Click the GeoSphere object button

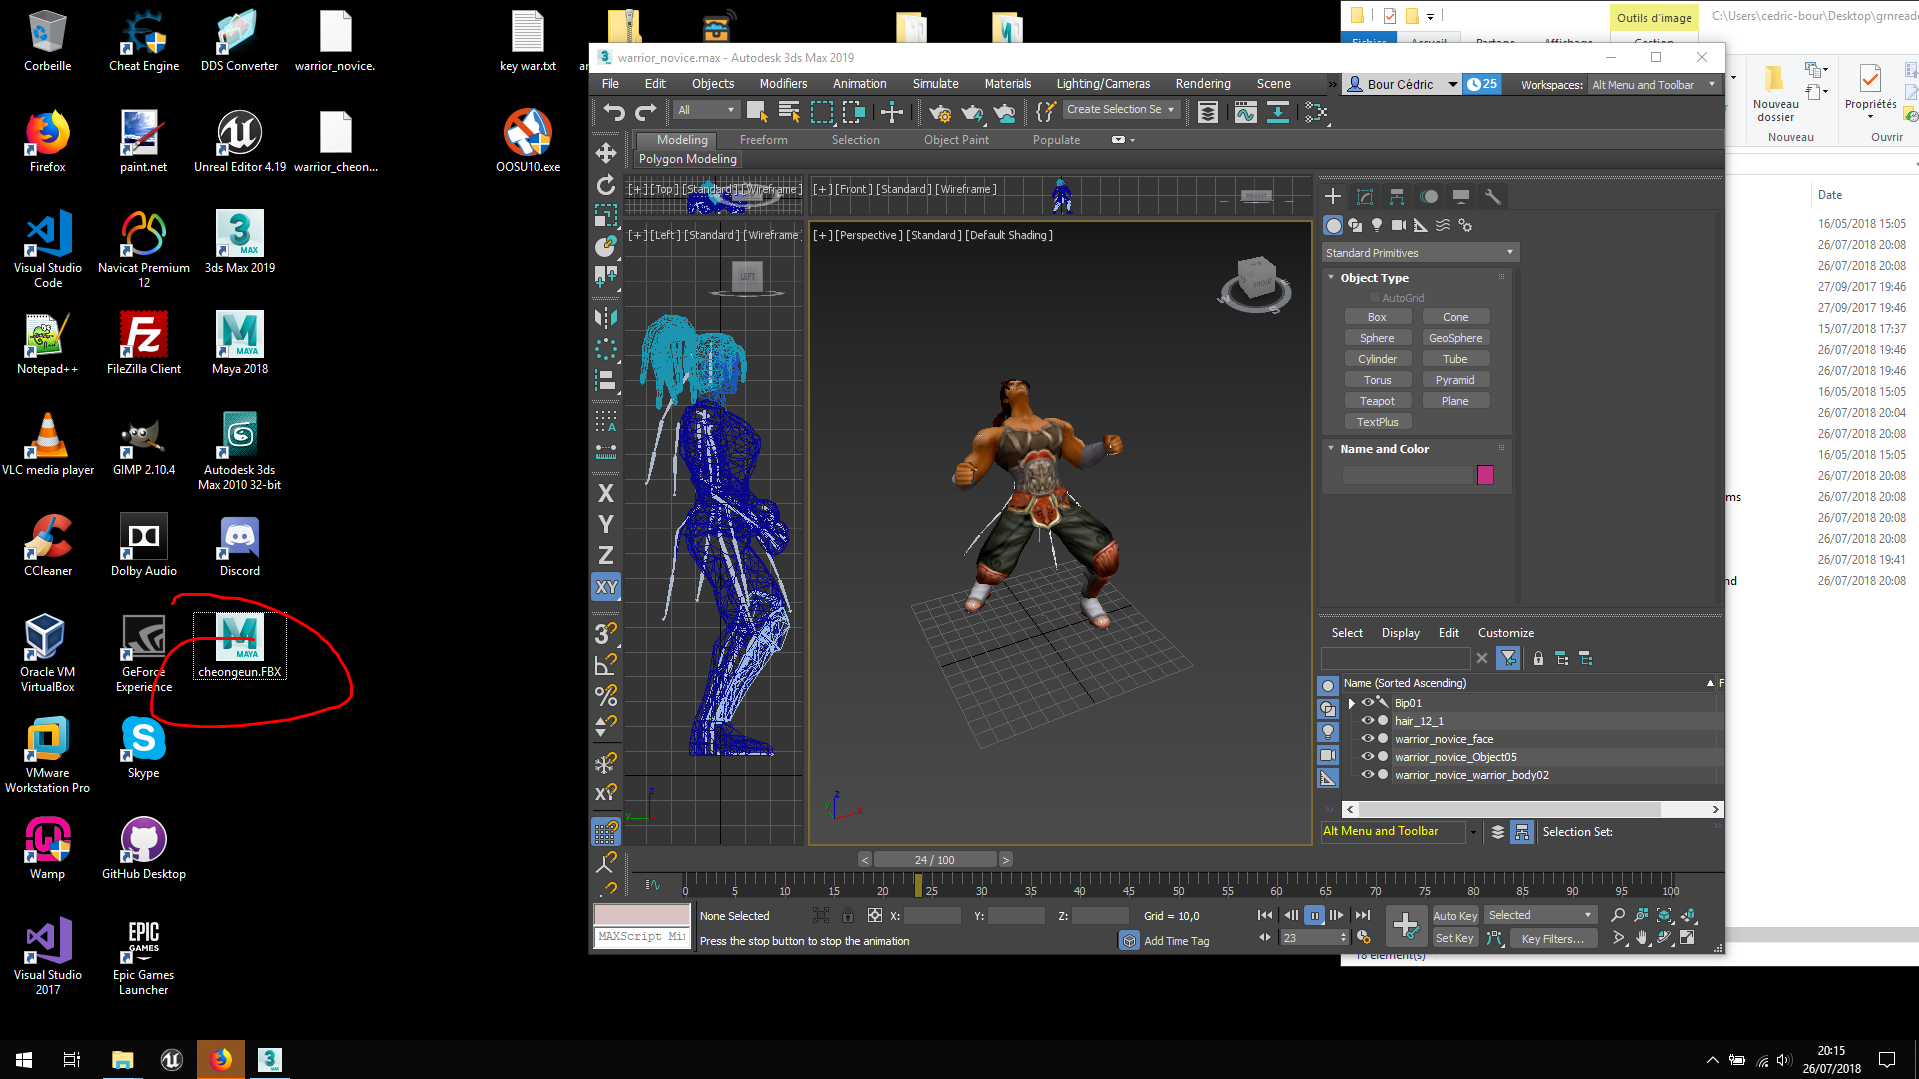tap(1455, 338)
